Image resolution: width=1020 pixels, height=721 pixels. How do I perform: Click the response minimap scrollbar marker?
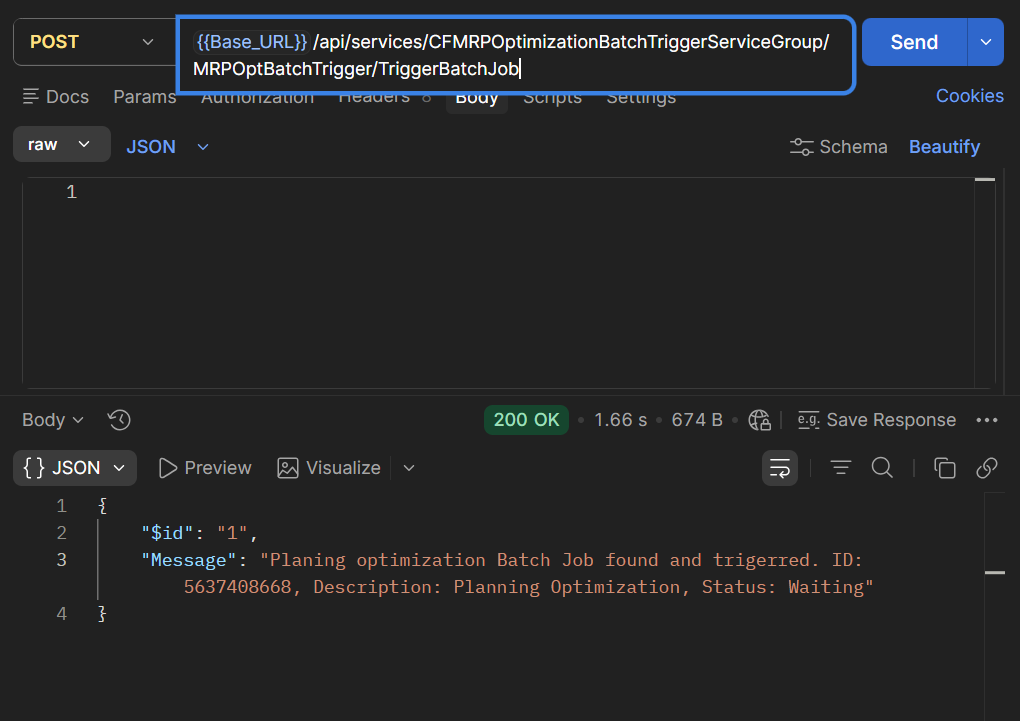[995, 573]
